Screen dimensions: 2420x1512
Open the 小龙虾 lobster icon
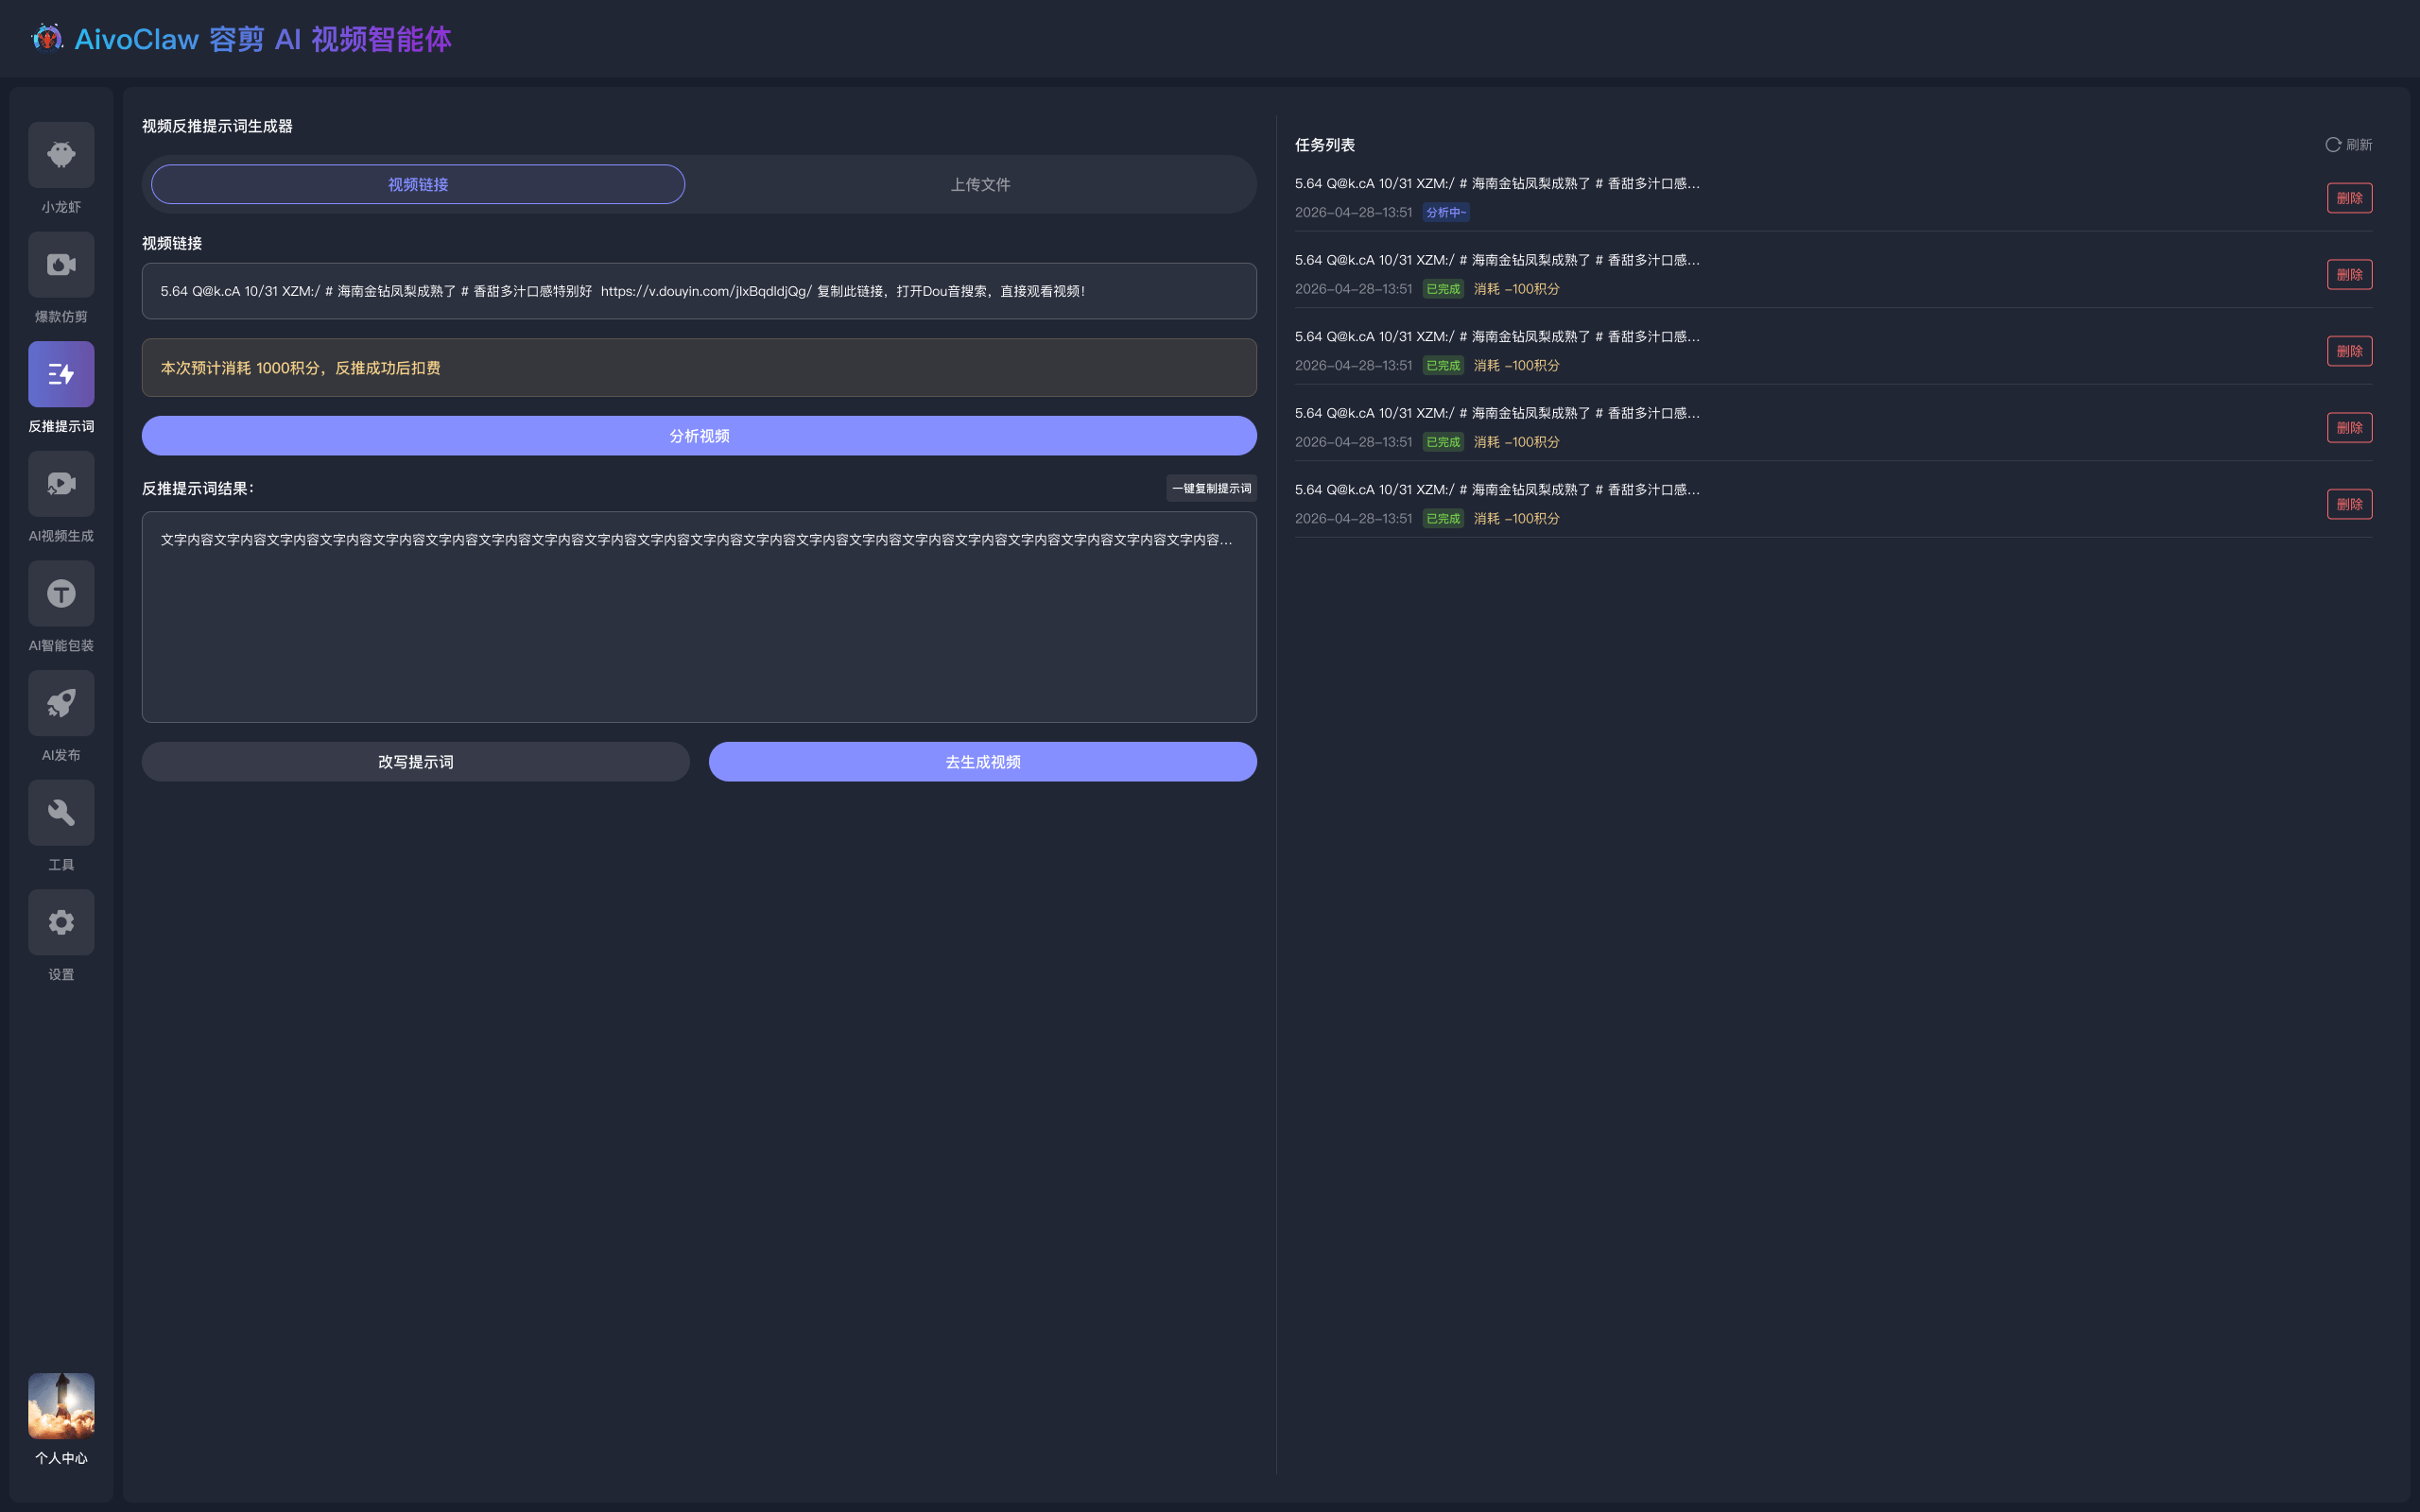pyautogui.click(x=61, y=155)
